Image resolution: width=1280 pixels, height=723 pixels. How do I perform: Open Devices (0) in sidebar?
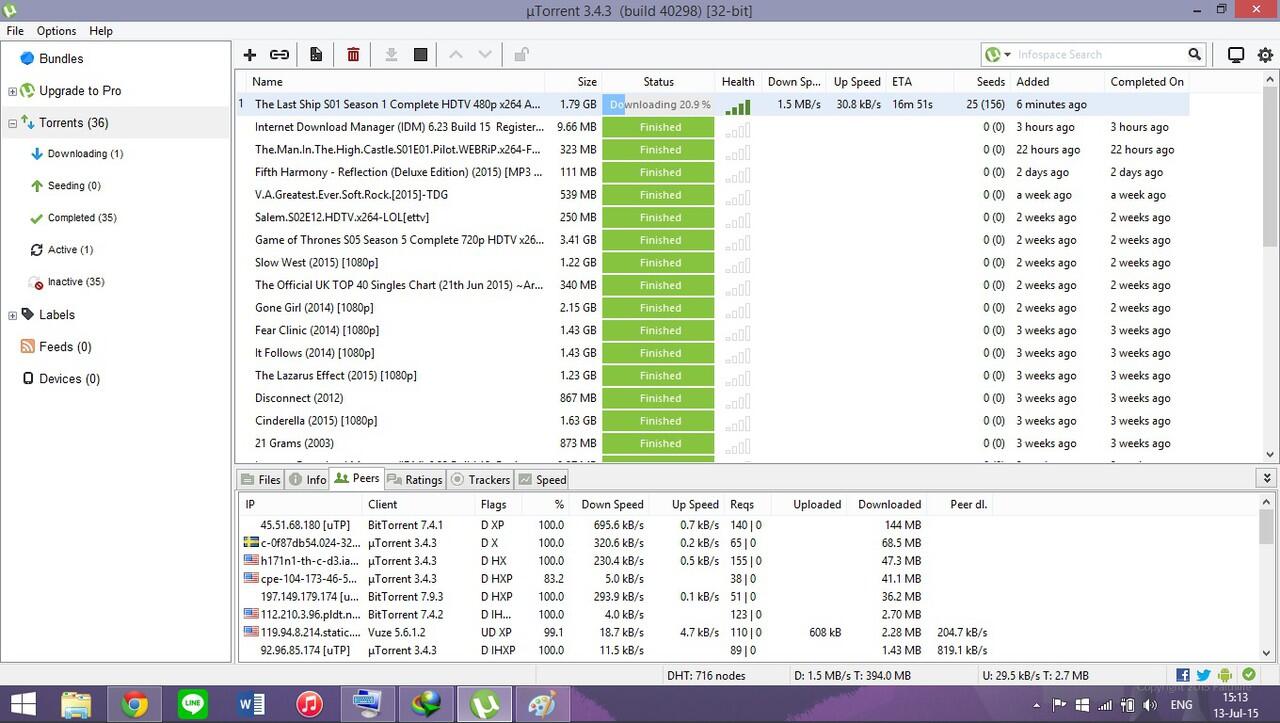pyautogui.click(x=69, y=379)
